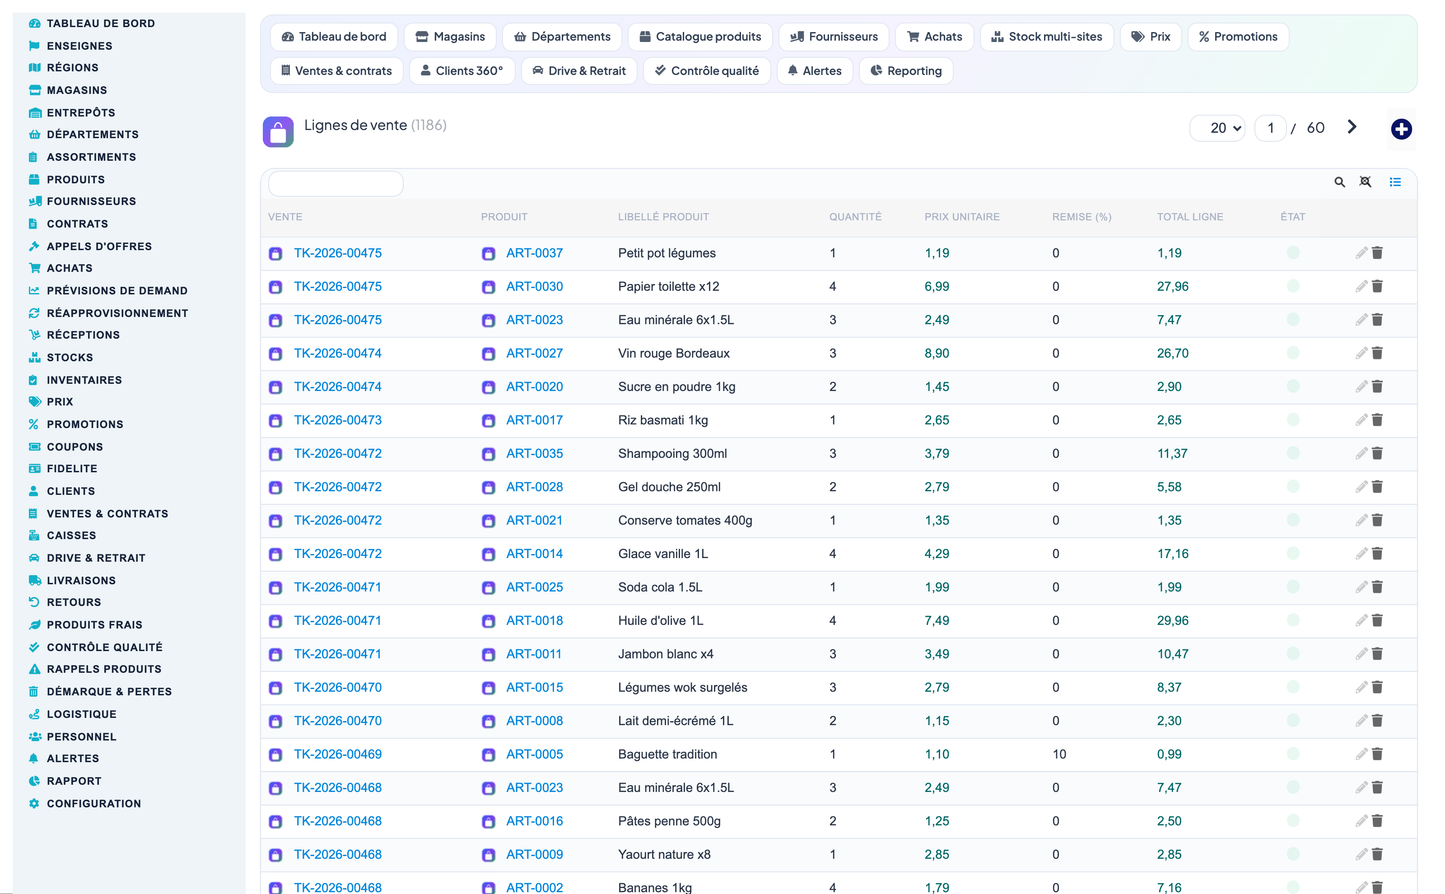Add a new sales line with plus icon
The width and height of the screenshot is (1445, 894).
coord(1401,129)
